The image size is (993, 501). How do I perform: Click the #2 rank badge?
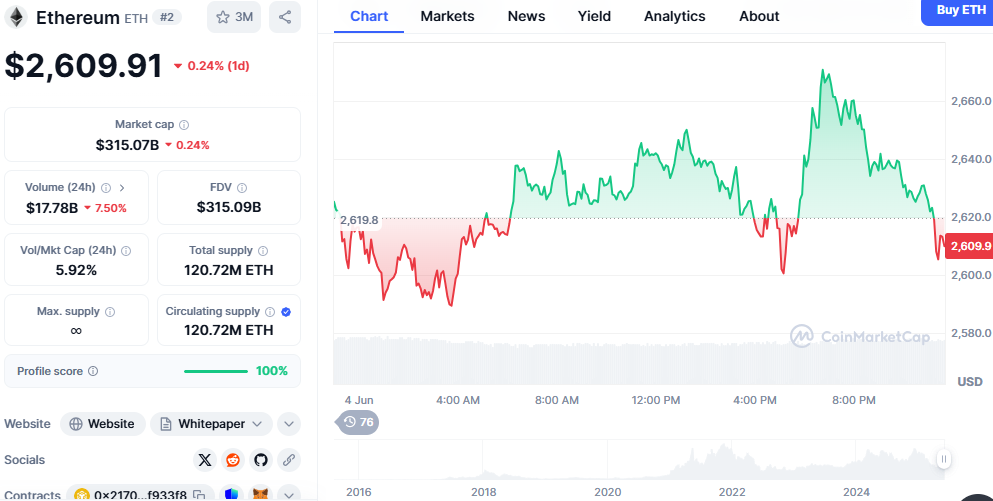[x=167, y=17]
